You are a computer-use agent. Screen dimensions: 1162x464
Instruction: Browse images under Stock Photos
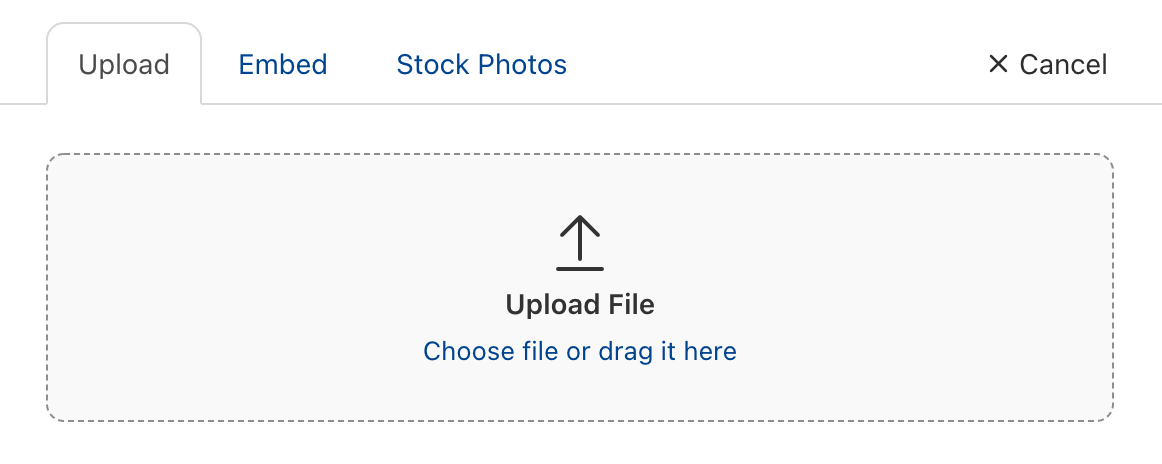pos(481,65)
